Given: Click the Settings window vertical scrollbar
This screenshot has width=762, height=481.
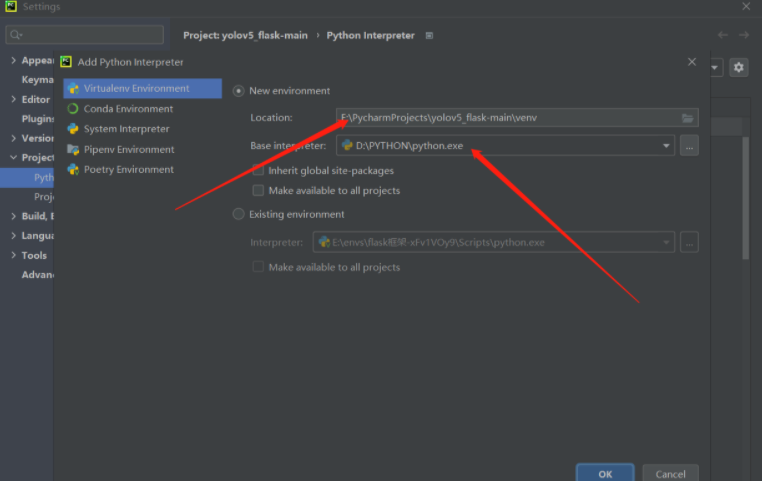Looking at the screenshot, I should [745, 198].
